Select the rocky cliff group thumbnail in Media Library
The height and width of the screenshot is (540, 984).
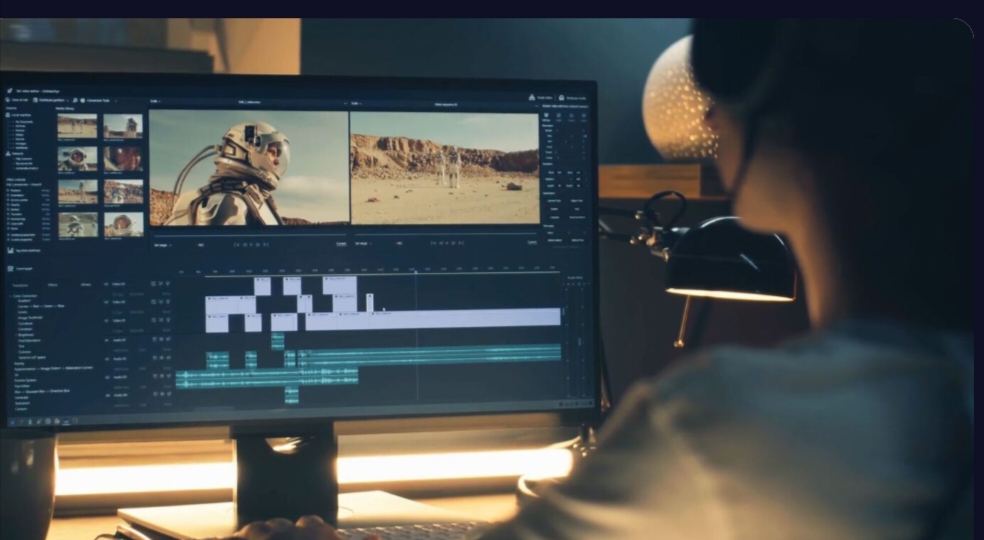(123, 192)
